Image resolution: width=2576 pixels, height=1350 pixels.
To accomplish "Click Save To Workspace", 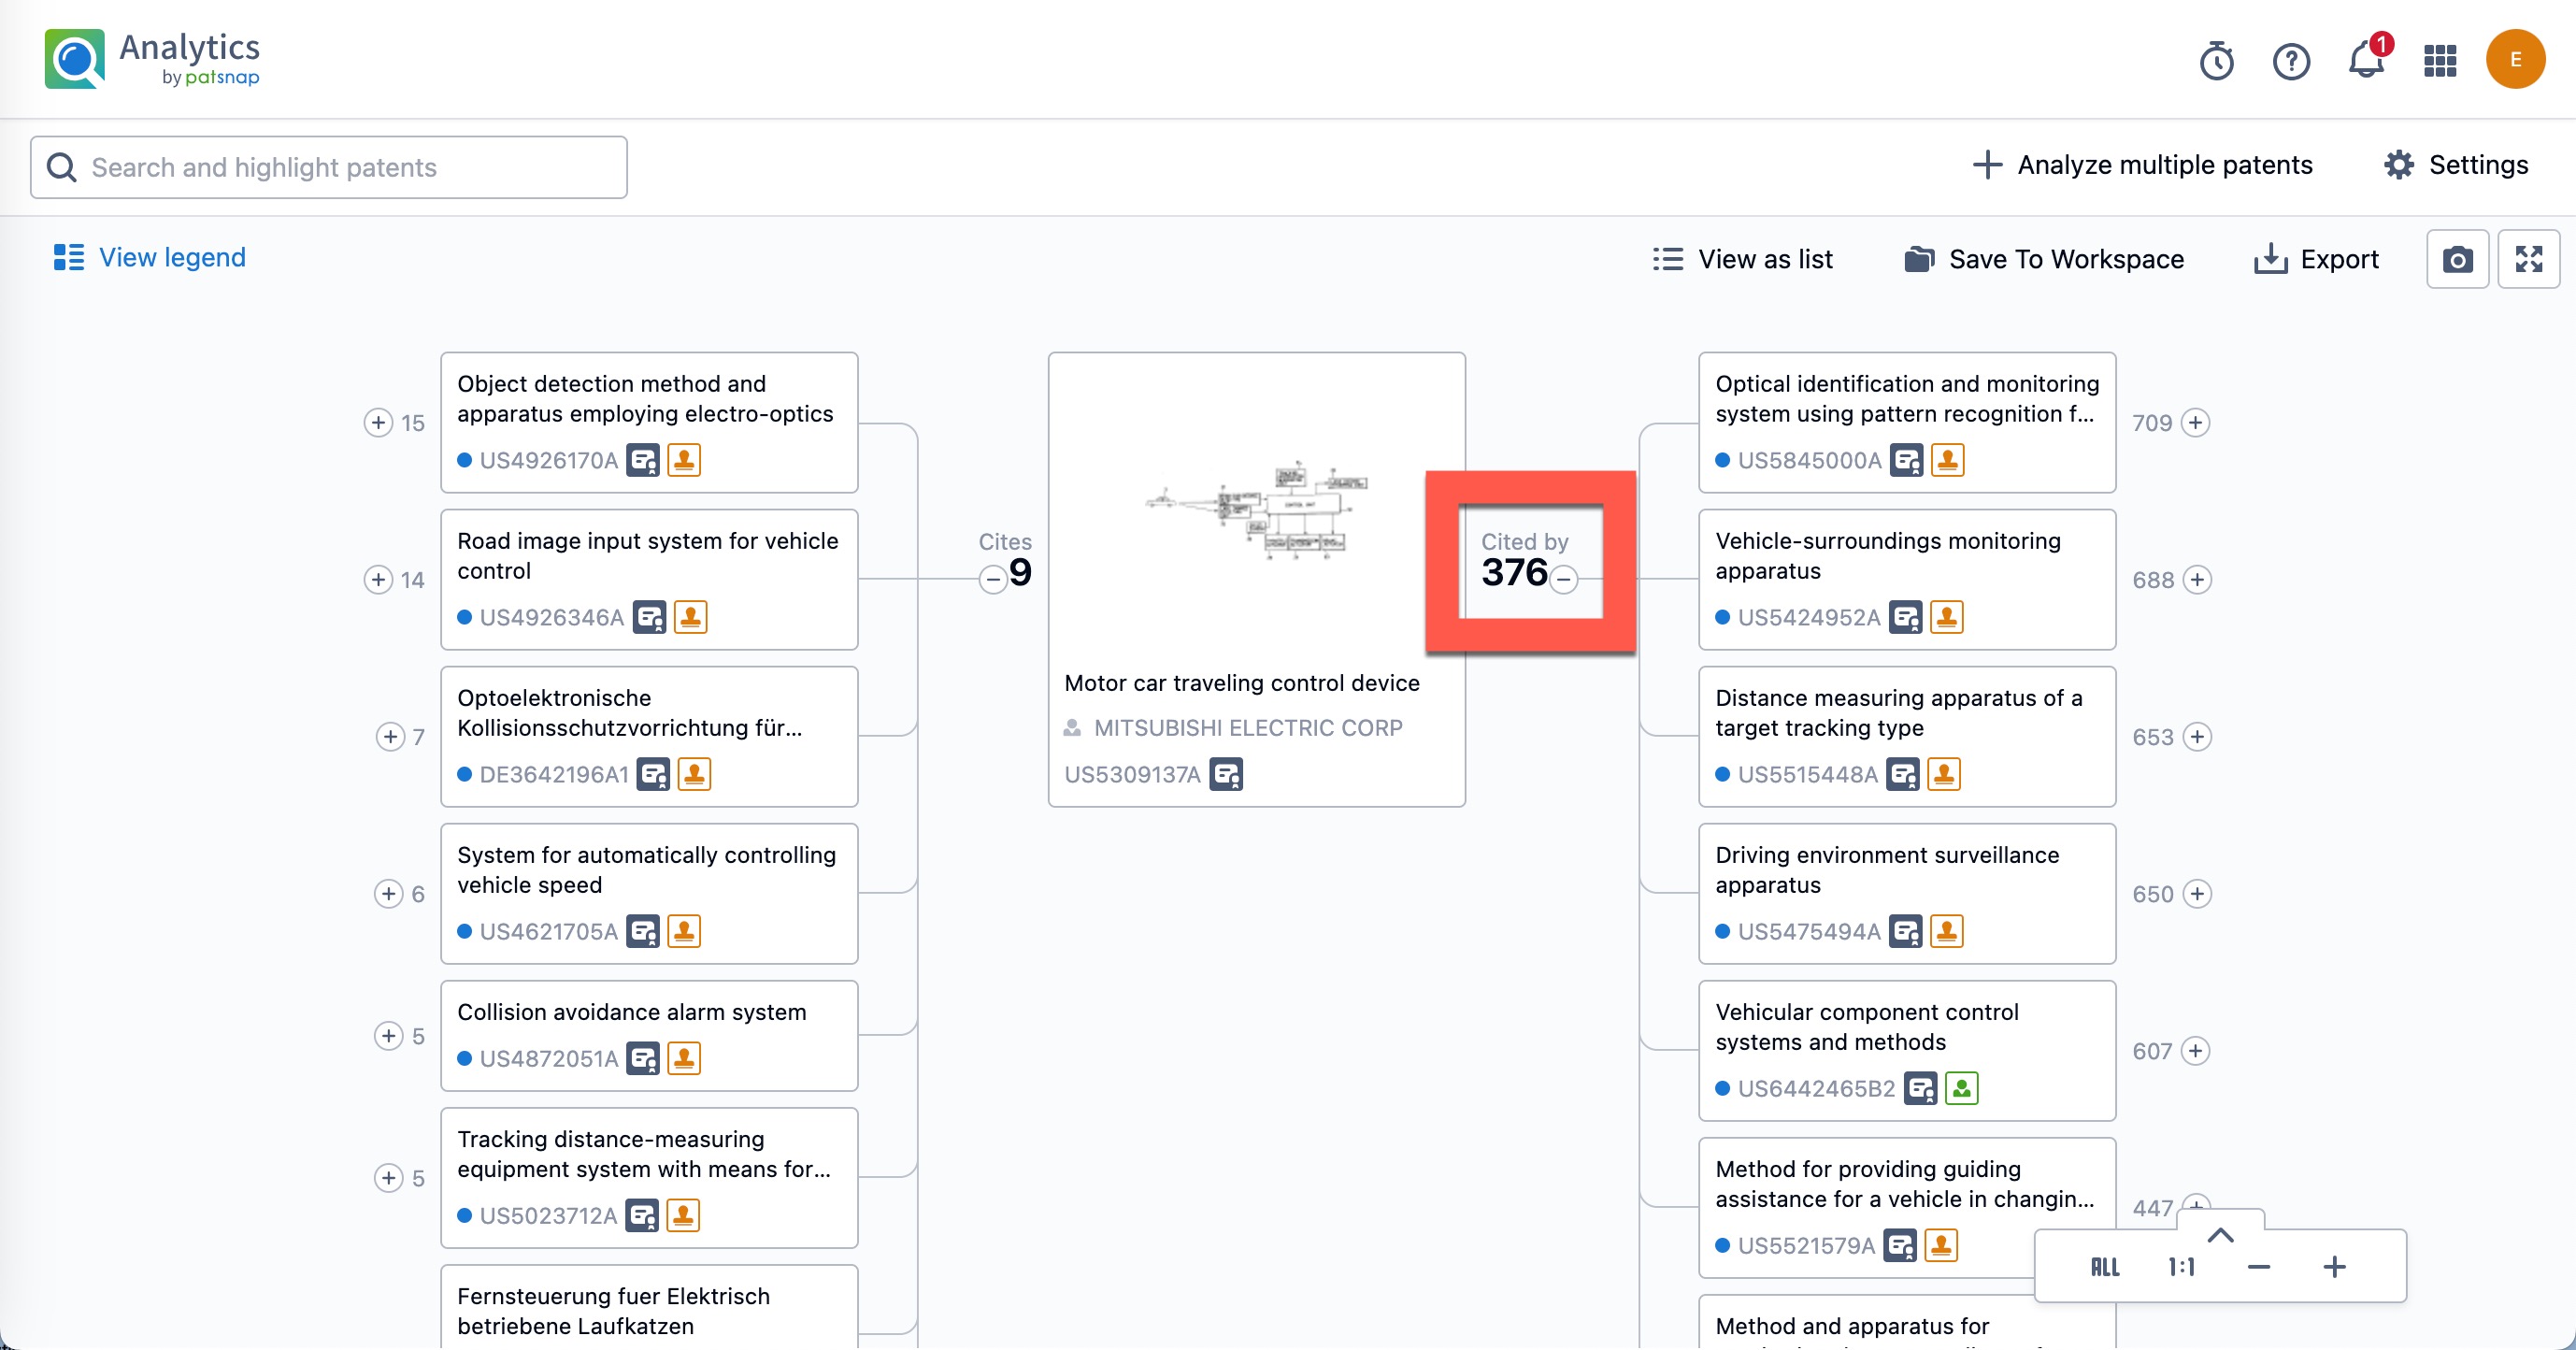I will [x=2044, y=260].
